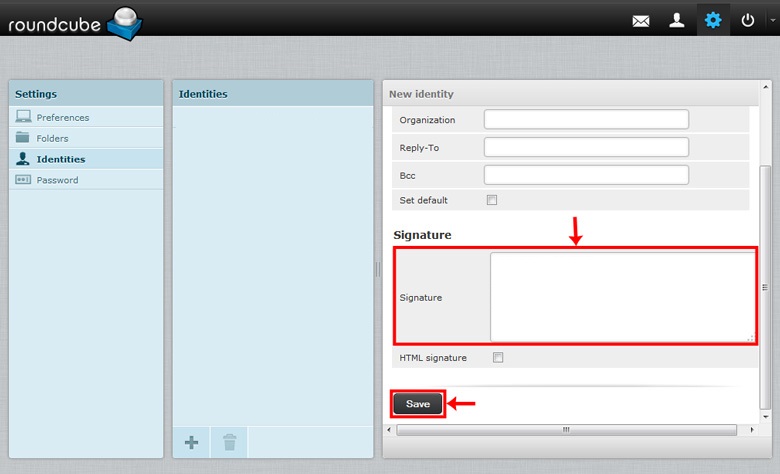The image size is (780, 474).
Task: Click inside the Signature text area
Action: [622, 297]
